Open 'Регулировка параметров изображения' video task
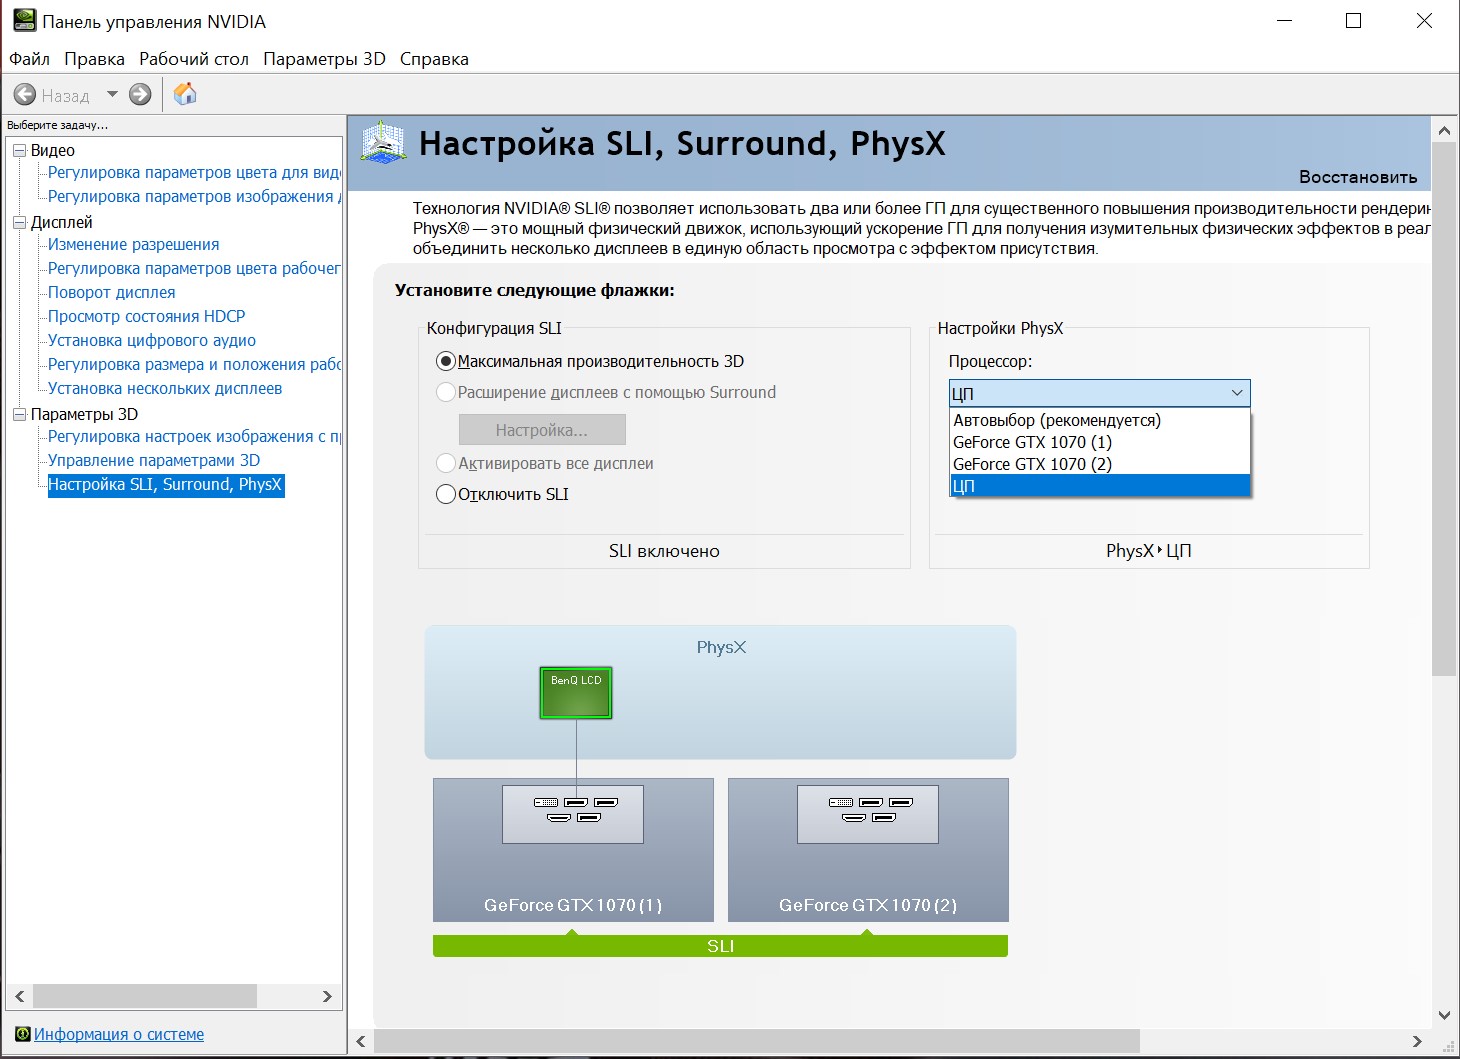Viewport: 1460px width, 1059px height. pos(194,196)
